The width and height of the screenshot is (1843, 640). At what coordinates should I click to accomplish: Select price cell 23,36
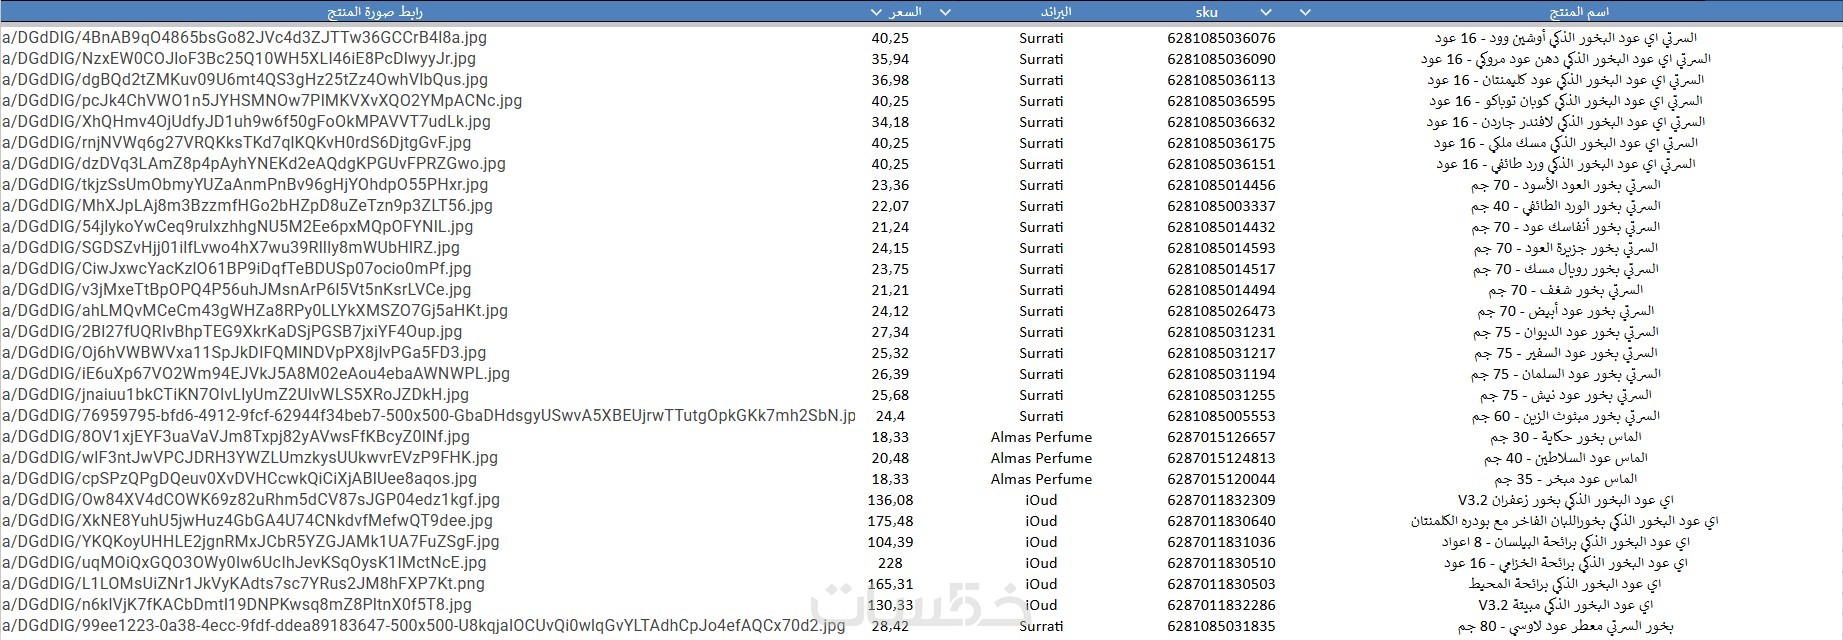point(890,185)
